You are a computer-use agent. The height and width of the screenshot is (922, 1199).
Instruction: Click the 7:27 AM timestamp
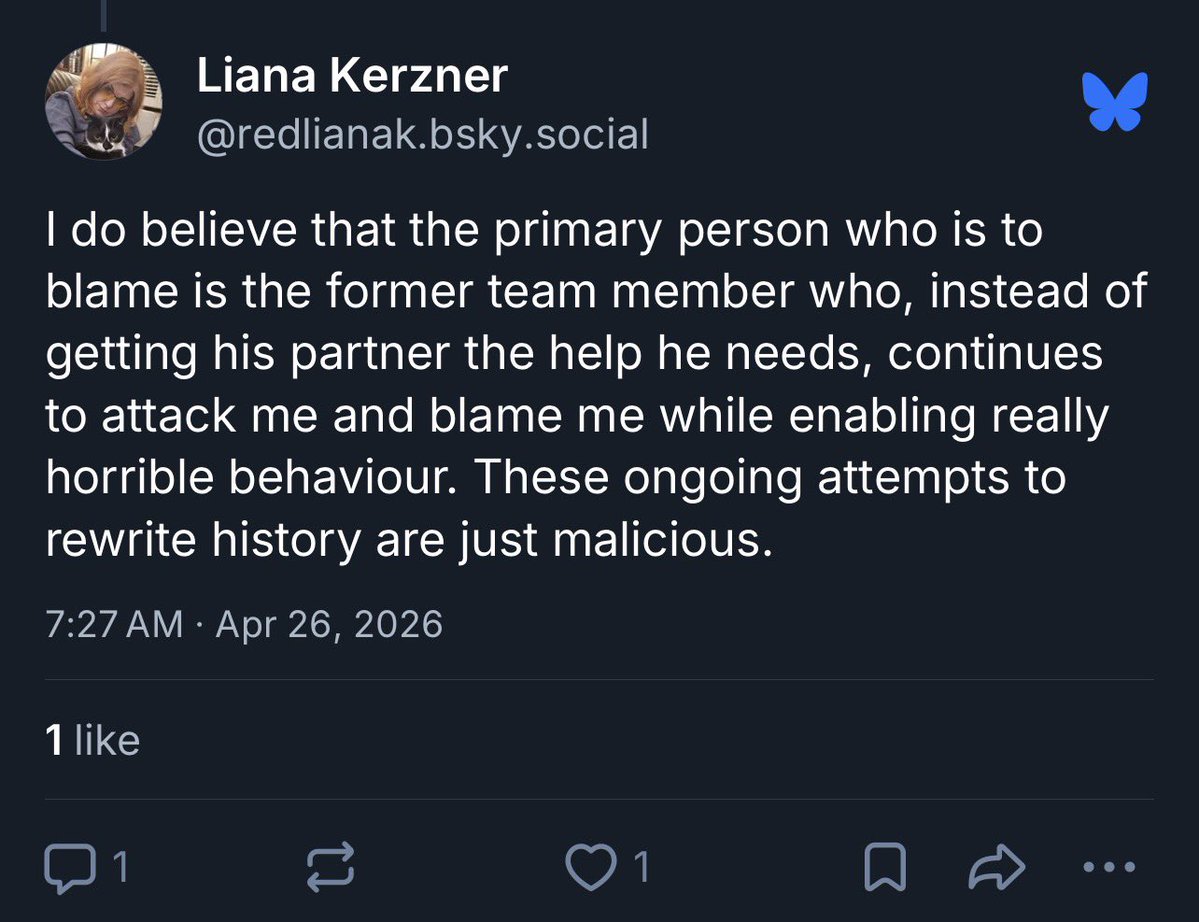click(114, 624)
